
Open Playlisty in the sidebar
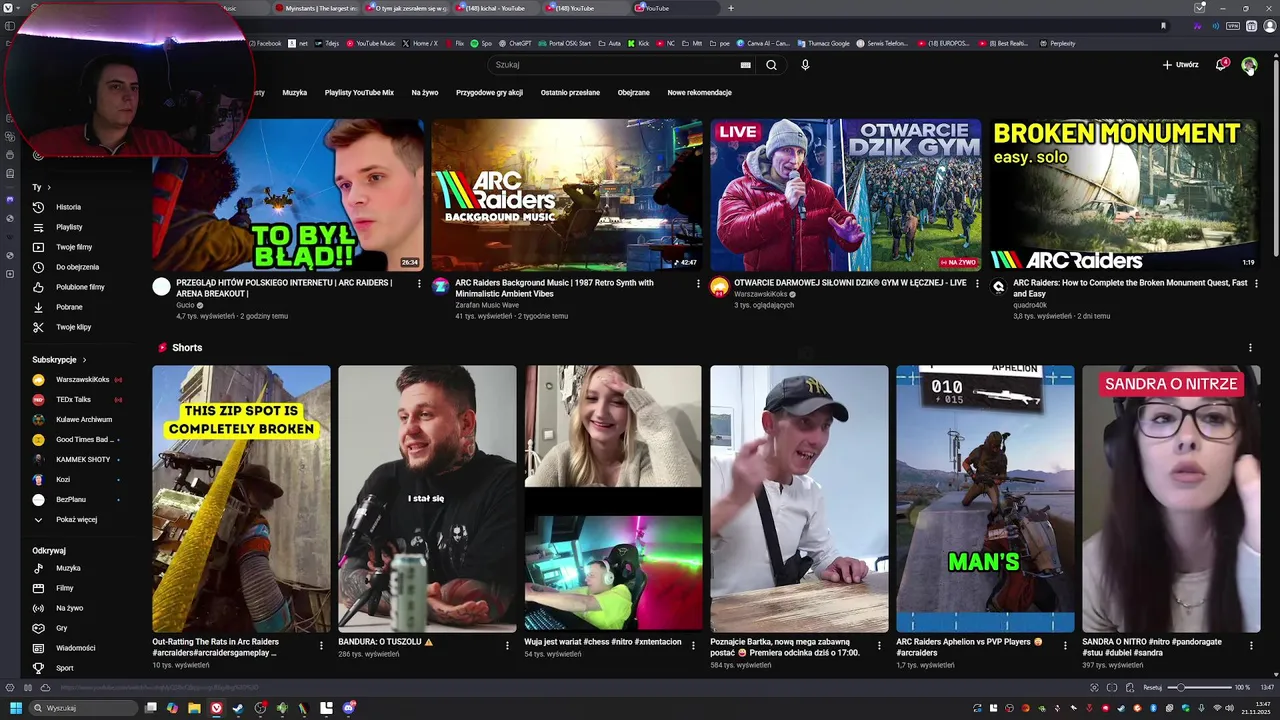point(69,227)
